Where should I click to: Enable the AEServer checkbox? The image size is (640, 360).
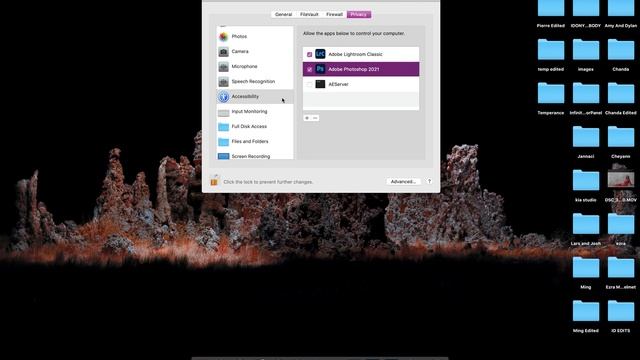click(309, 84)
